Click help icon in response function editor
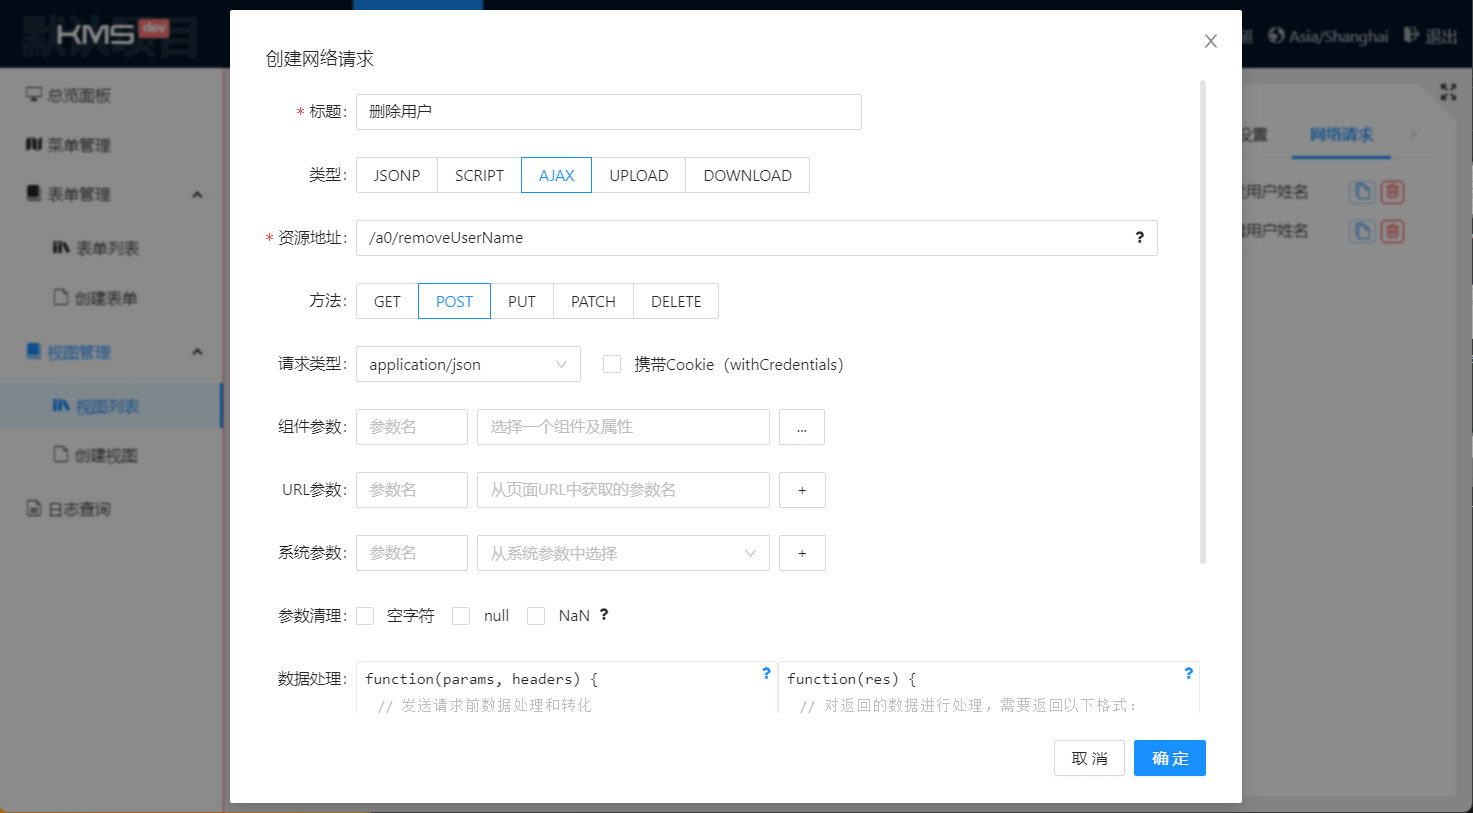1473x813 pixels. [1188, 674]
